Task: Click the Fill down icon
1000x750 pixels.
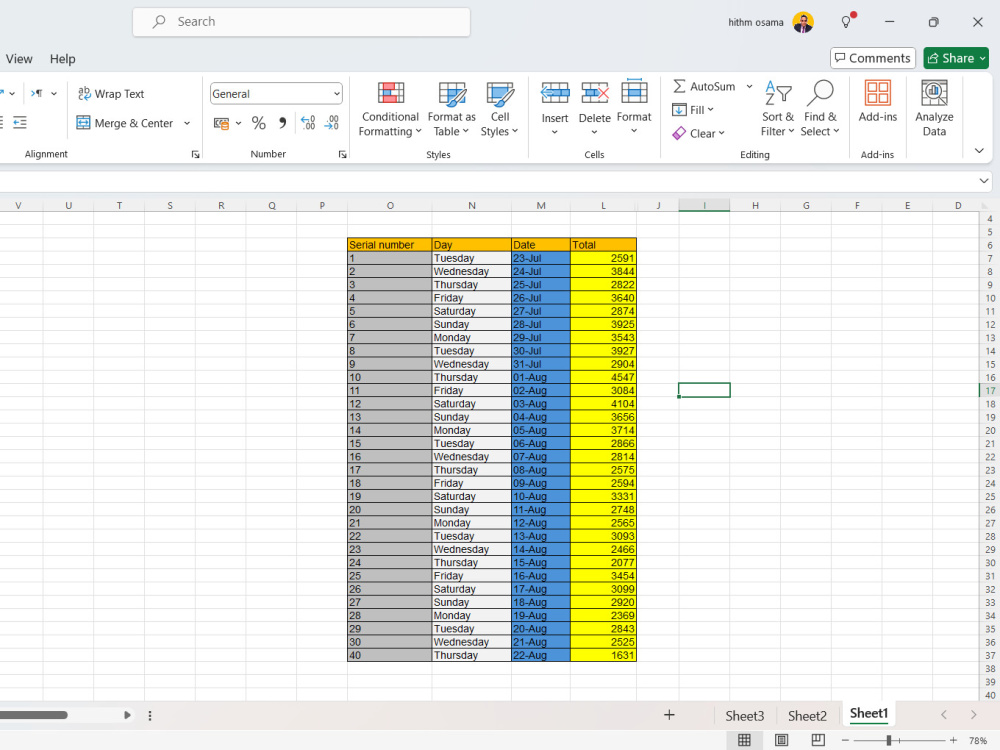Action: (x=679, y=110)
